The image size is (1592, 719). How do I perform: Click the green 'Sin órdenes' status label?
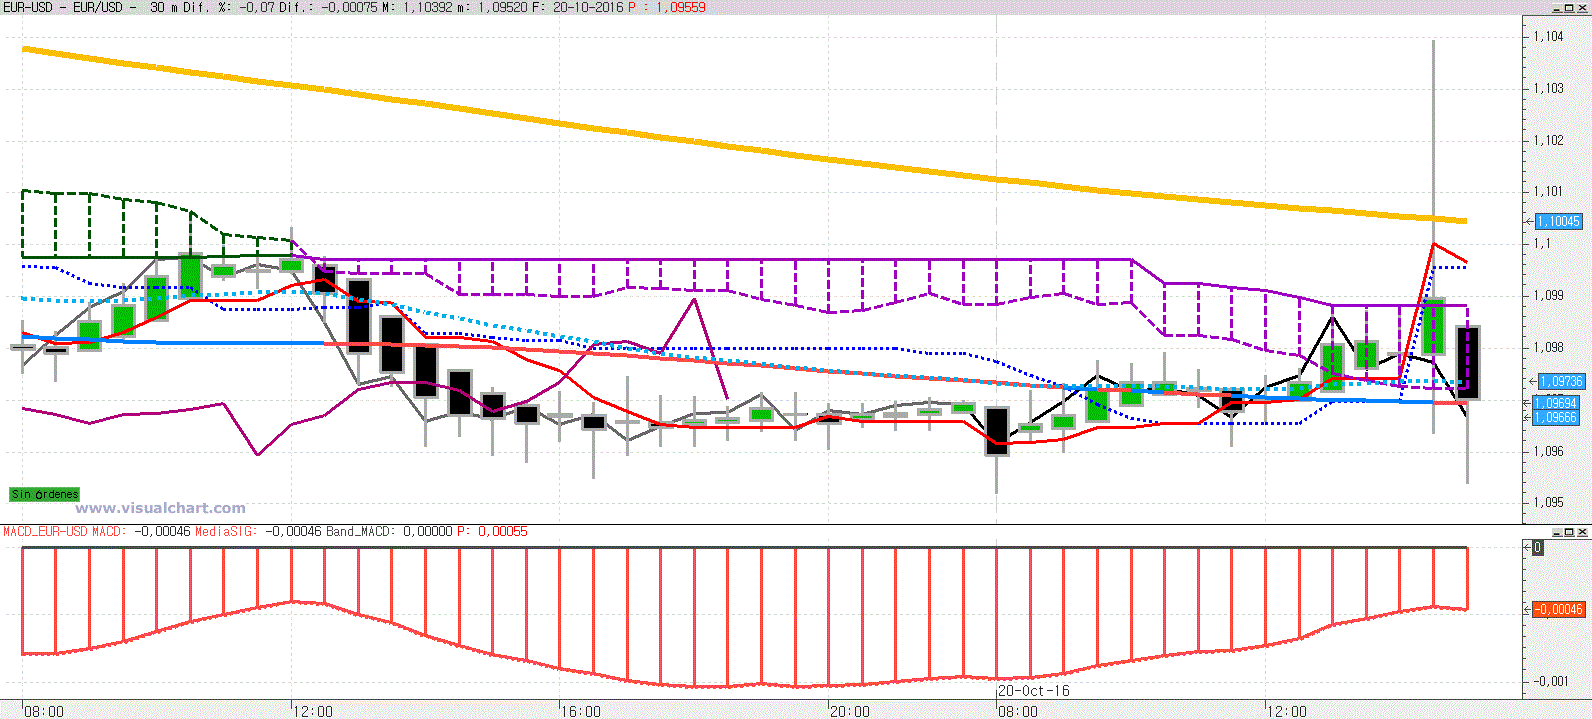44,494
